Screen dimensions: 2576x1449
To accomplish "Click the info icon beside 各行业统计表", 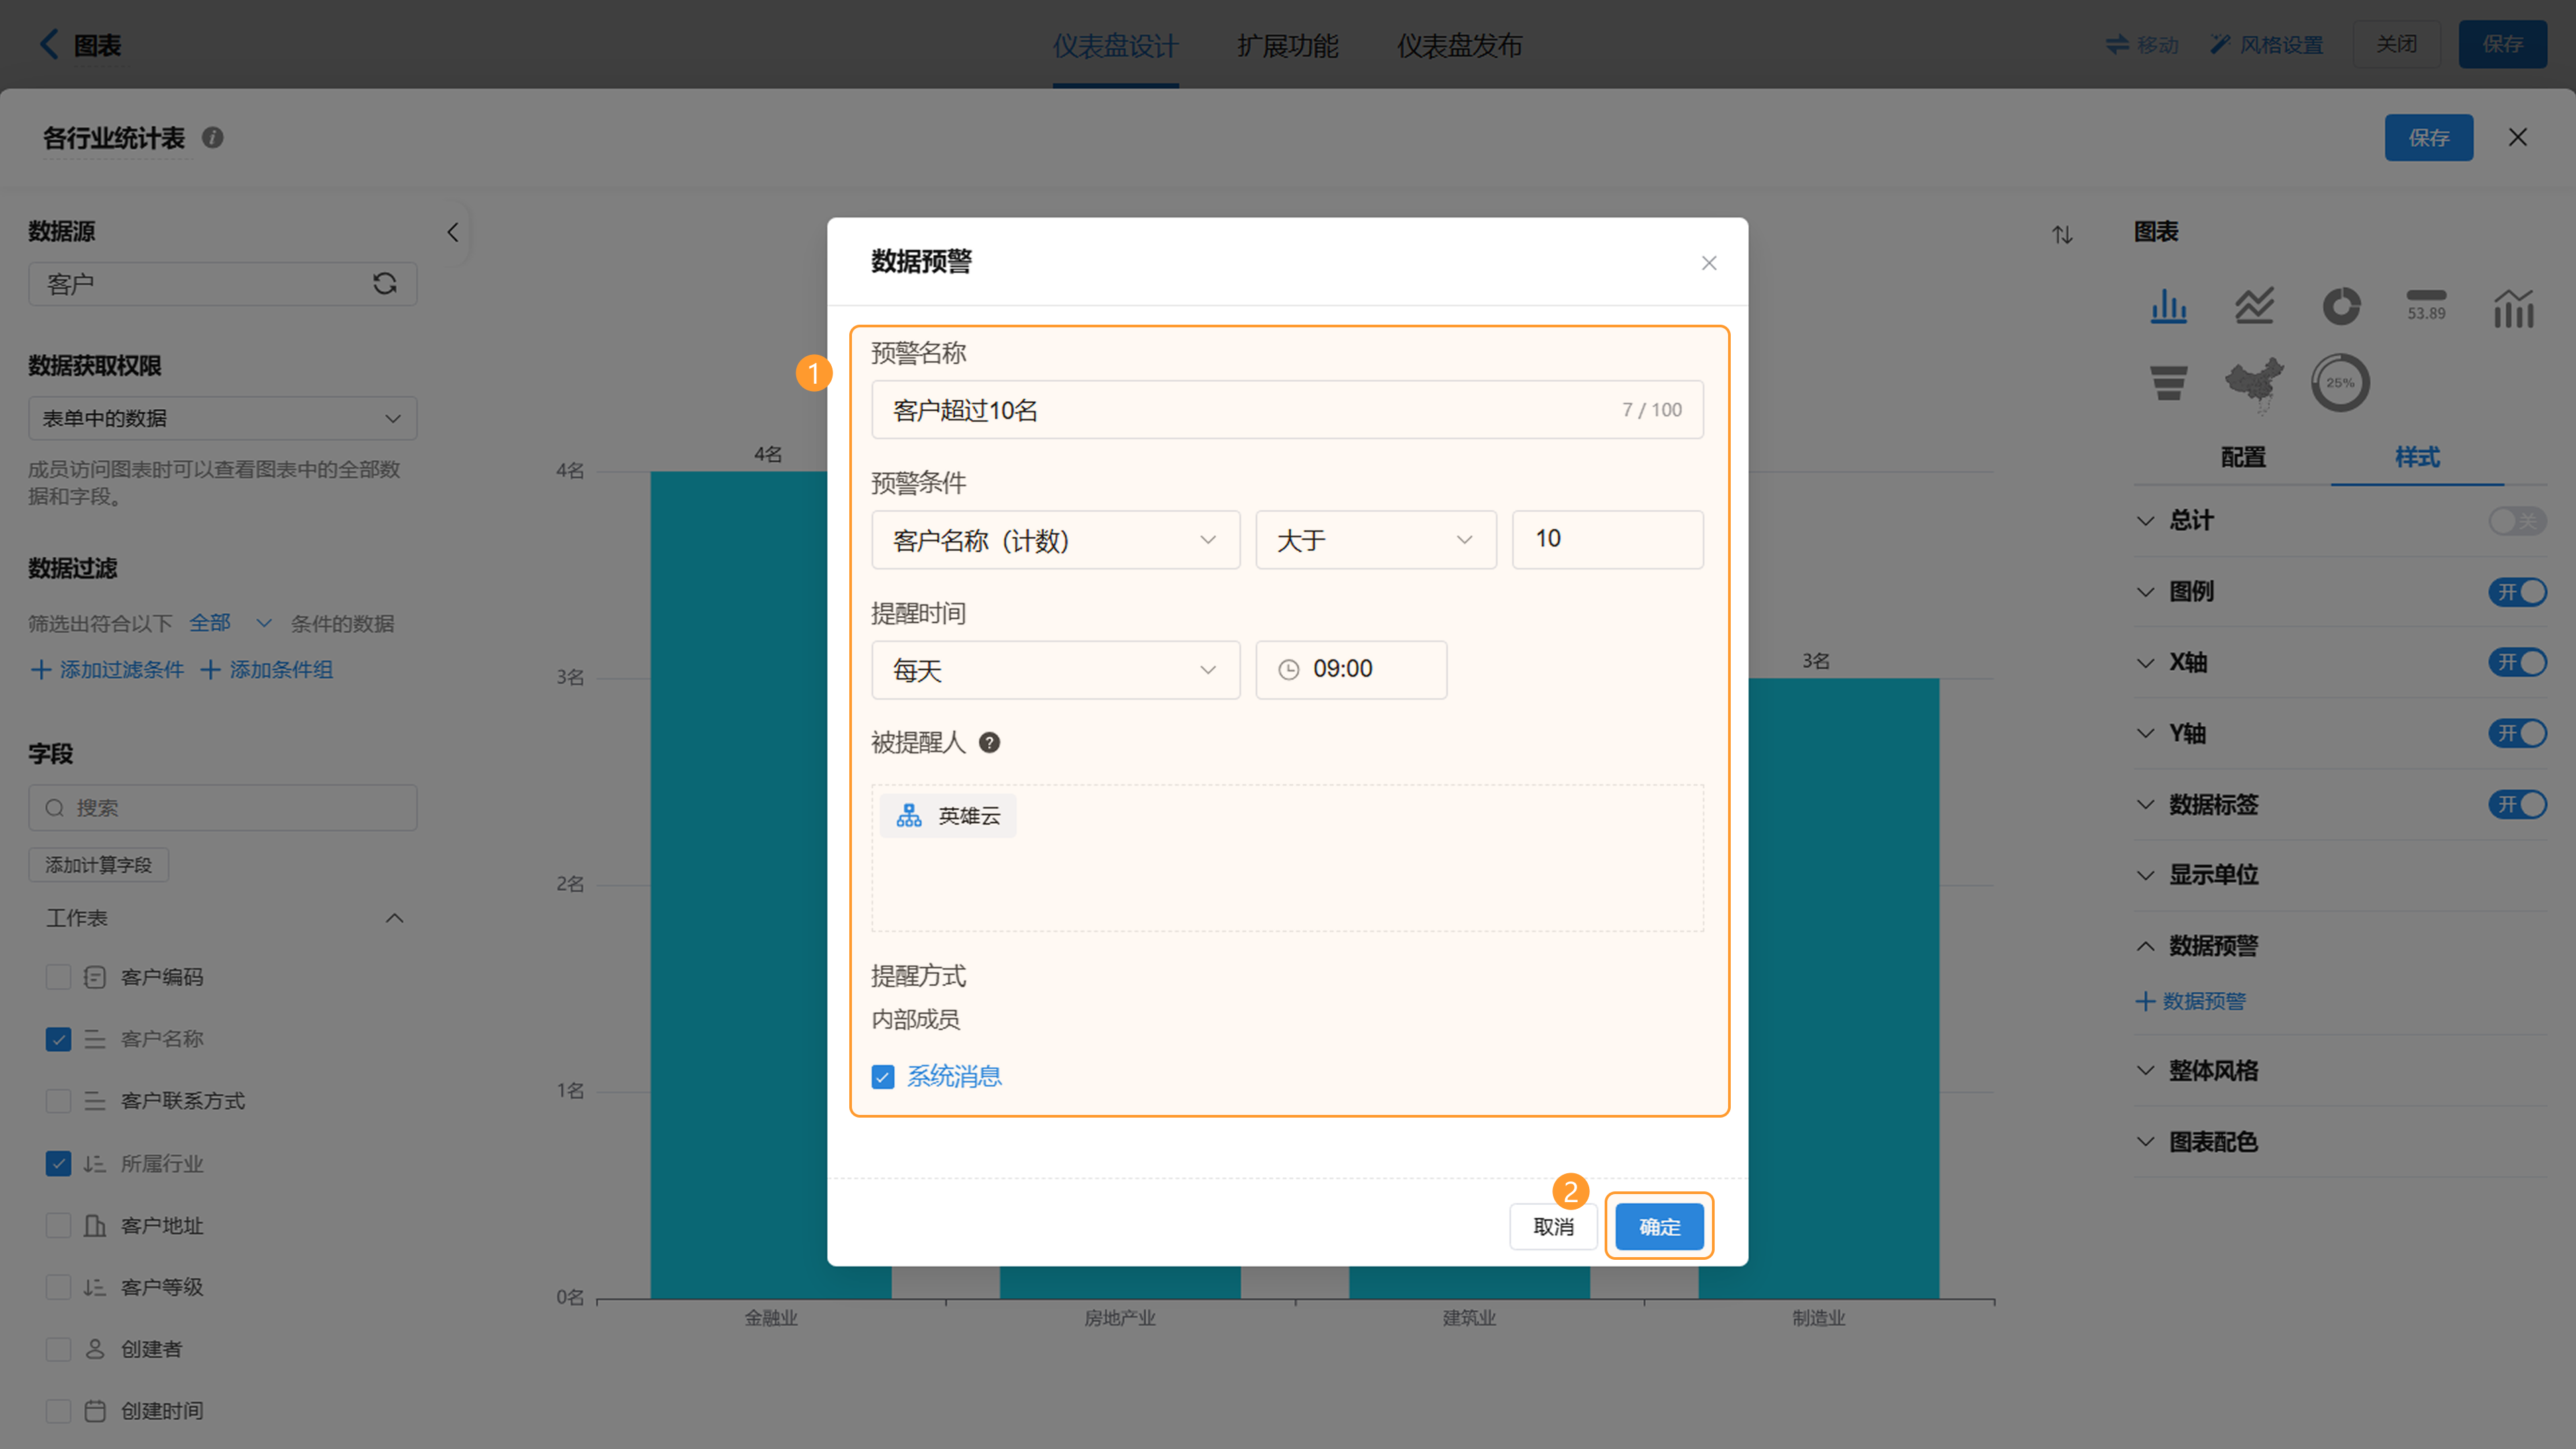I will click(212, 138).
